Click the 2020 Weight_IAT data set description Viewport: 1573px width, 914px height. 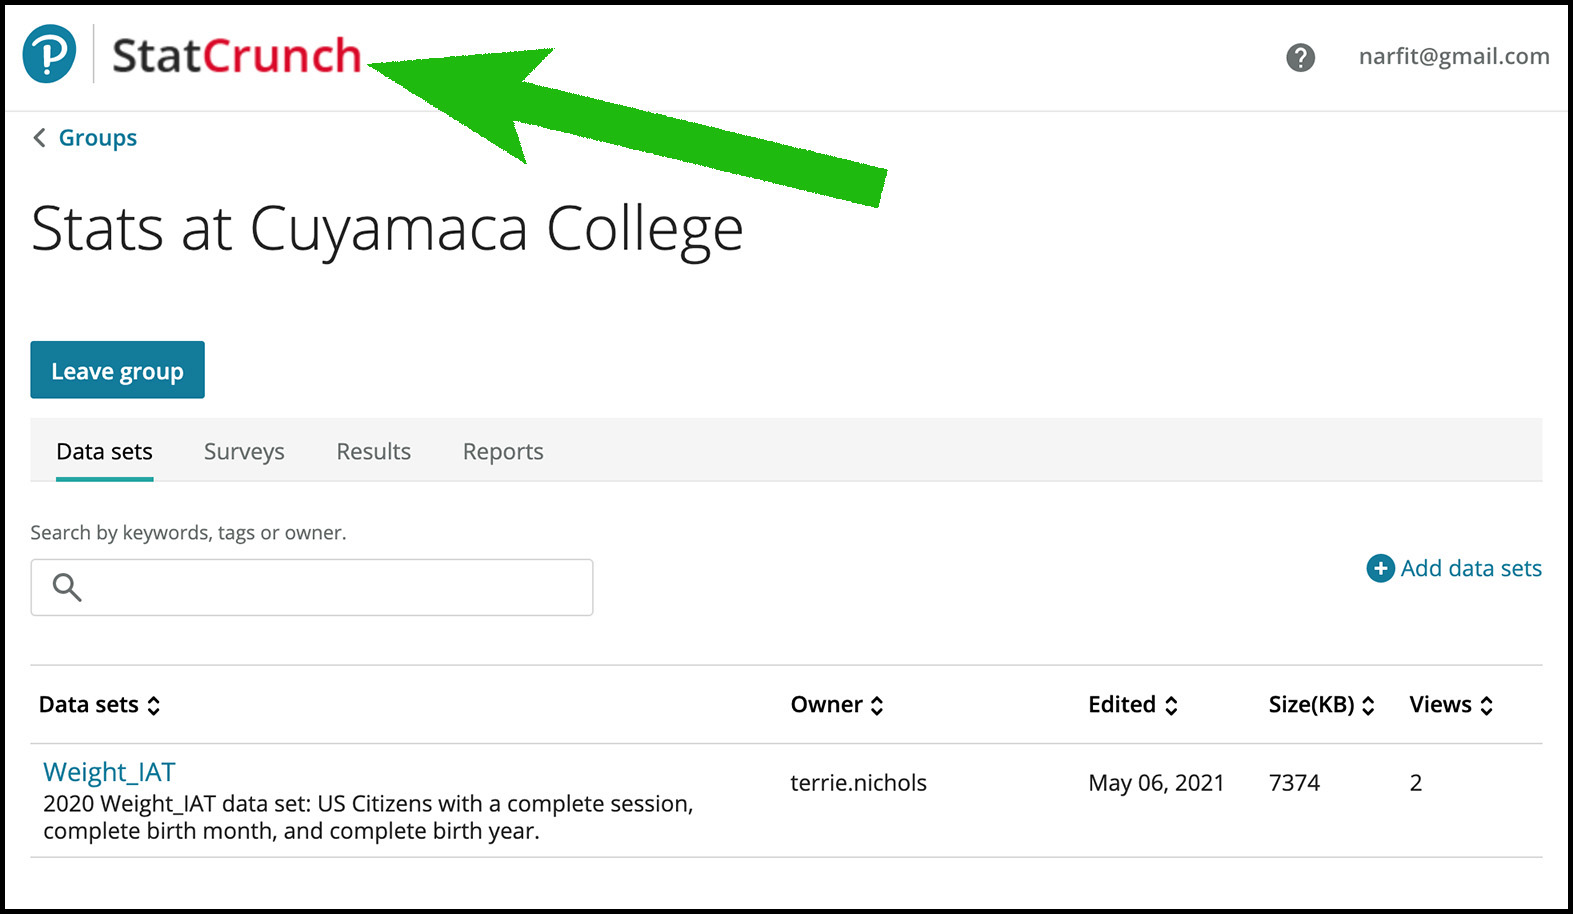[x=368, y=818]
